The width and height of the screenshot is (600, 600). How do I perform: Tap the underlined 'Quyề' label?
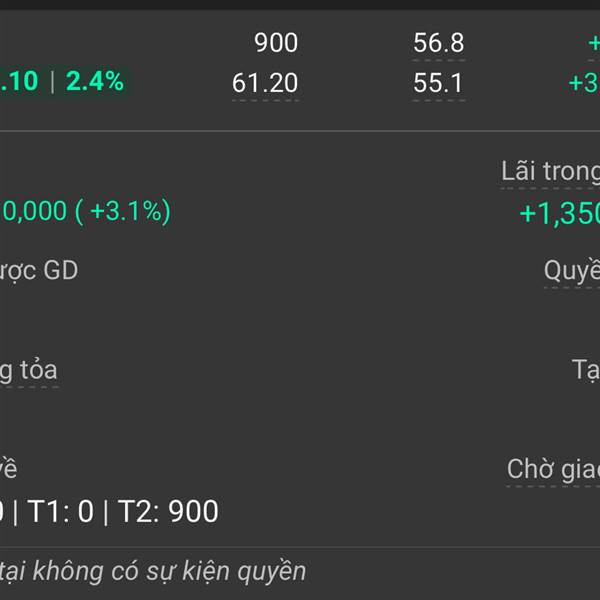coord(572,271)
